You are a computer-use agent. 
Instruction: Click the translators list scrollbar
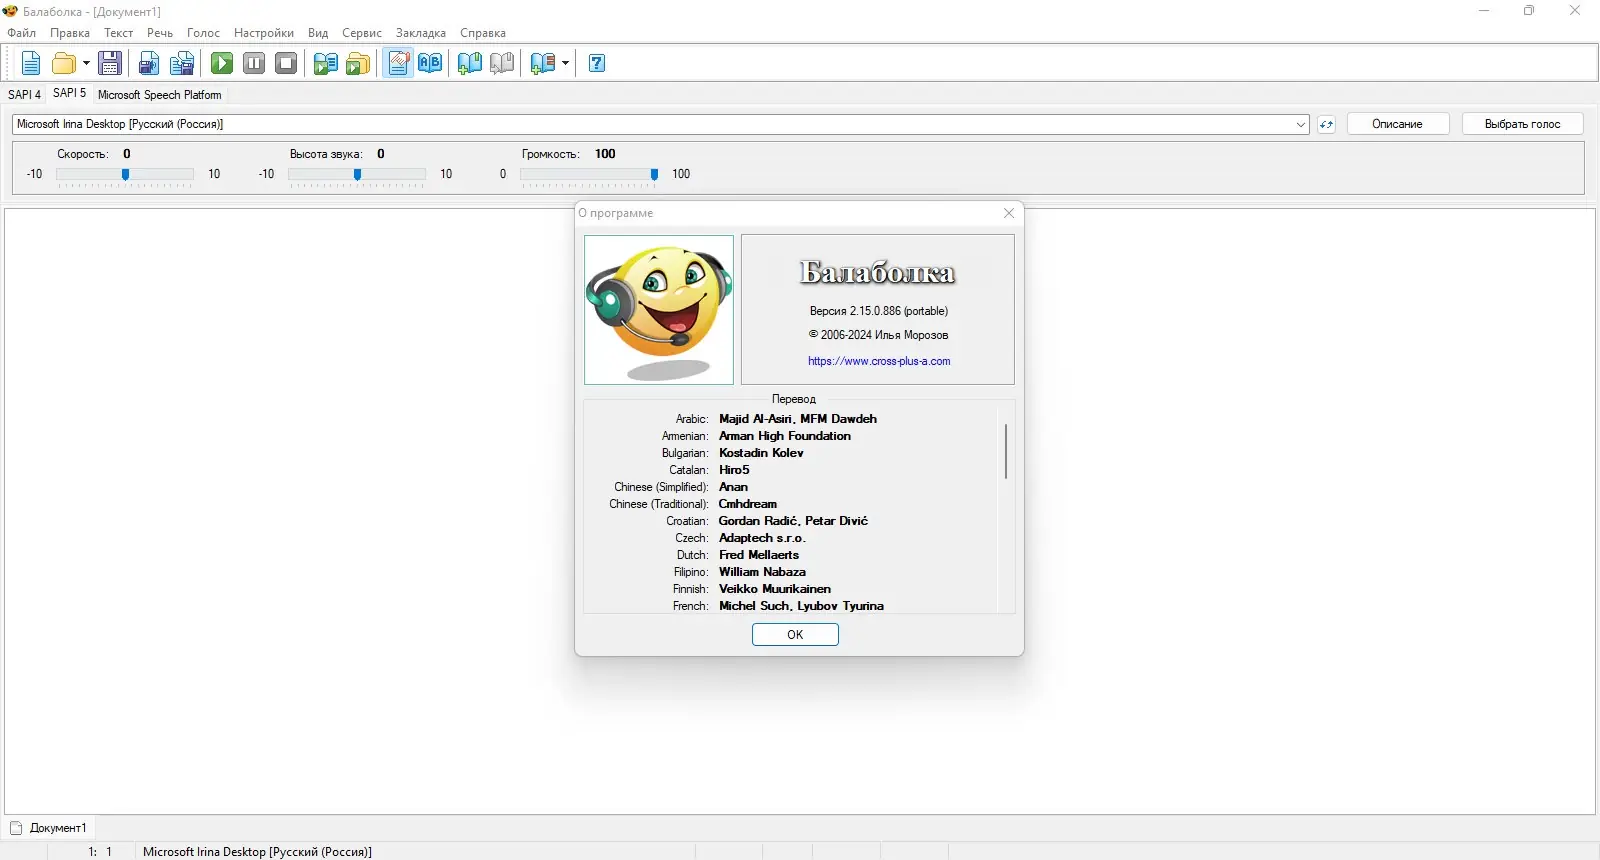1005,450
